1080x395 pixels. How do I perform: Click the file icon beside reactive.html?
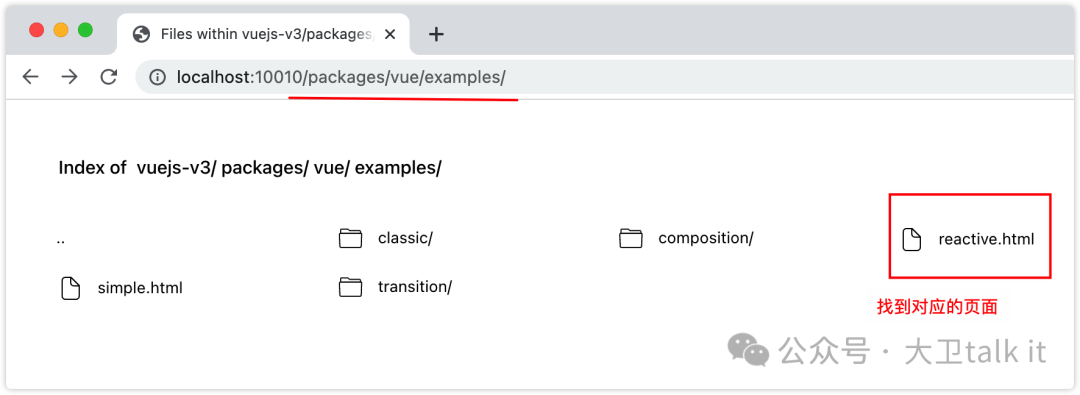pos(911,239)
